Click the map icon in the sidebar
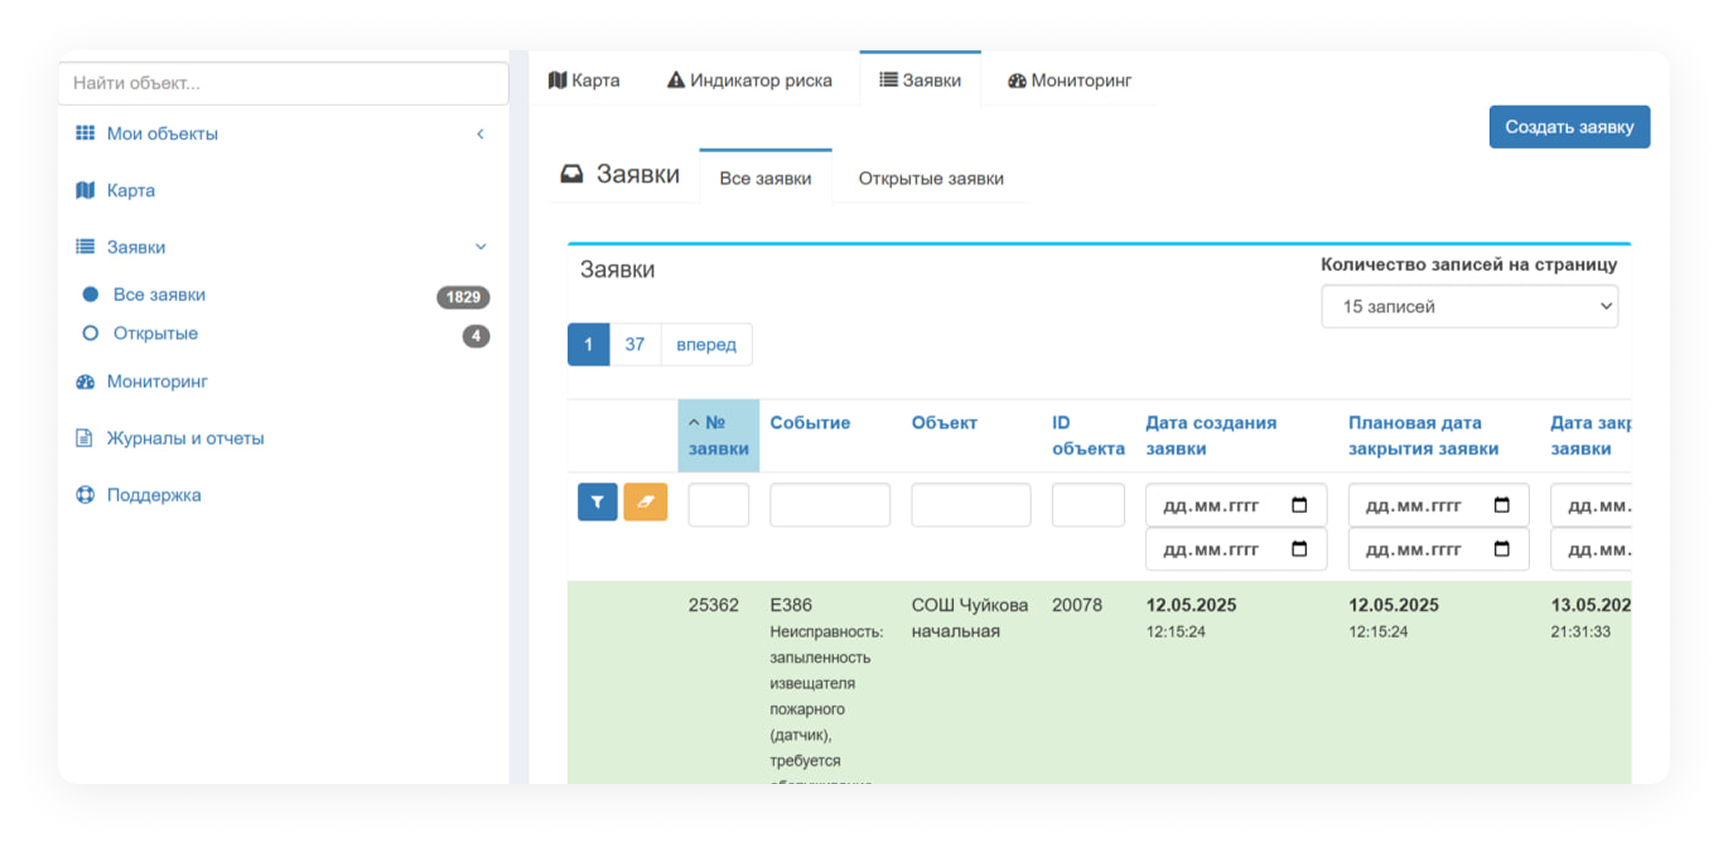The image size is (1726, 848). [85, 190]
